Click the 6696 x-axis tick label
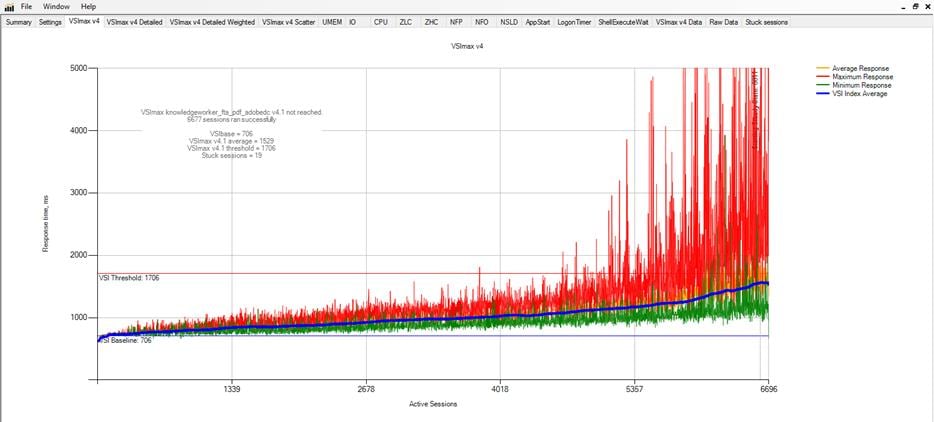This screenshot has width=934, height=422. tap(768, 390)
